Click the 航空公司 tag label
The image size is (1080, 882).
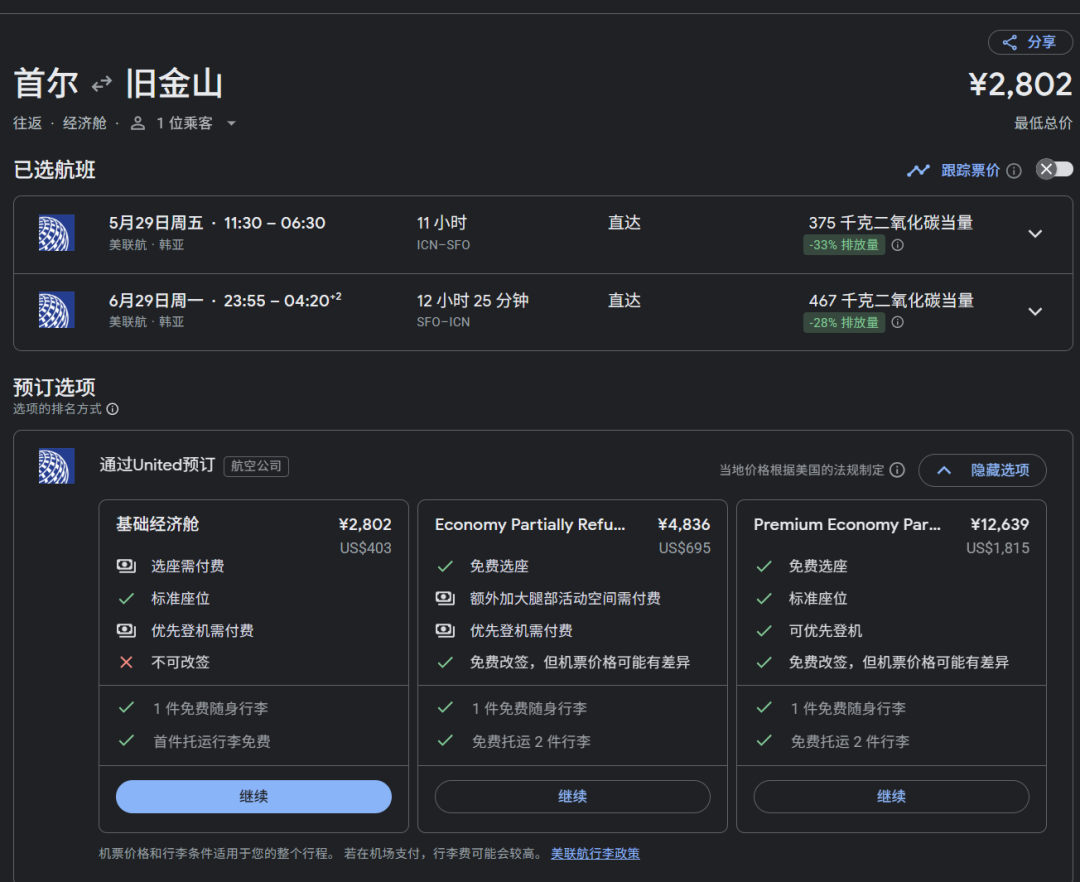256,466
